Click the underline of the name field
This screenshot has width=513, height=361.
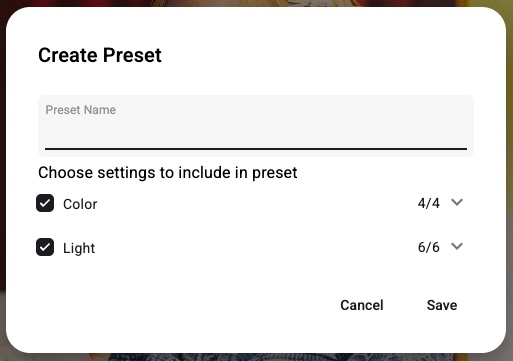coord(256,149)
